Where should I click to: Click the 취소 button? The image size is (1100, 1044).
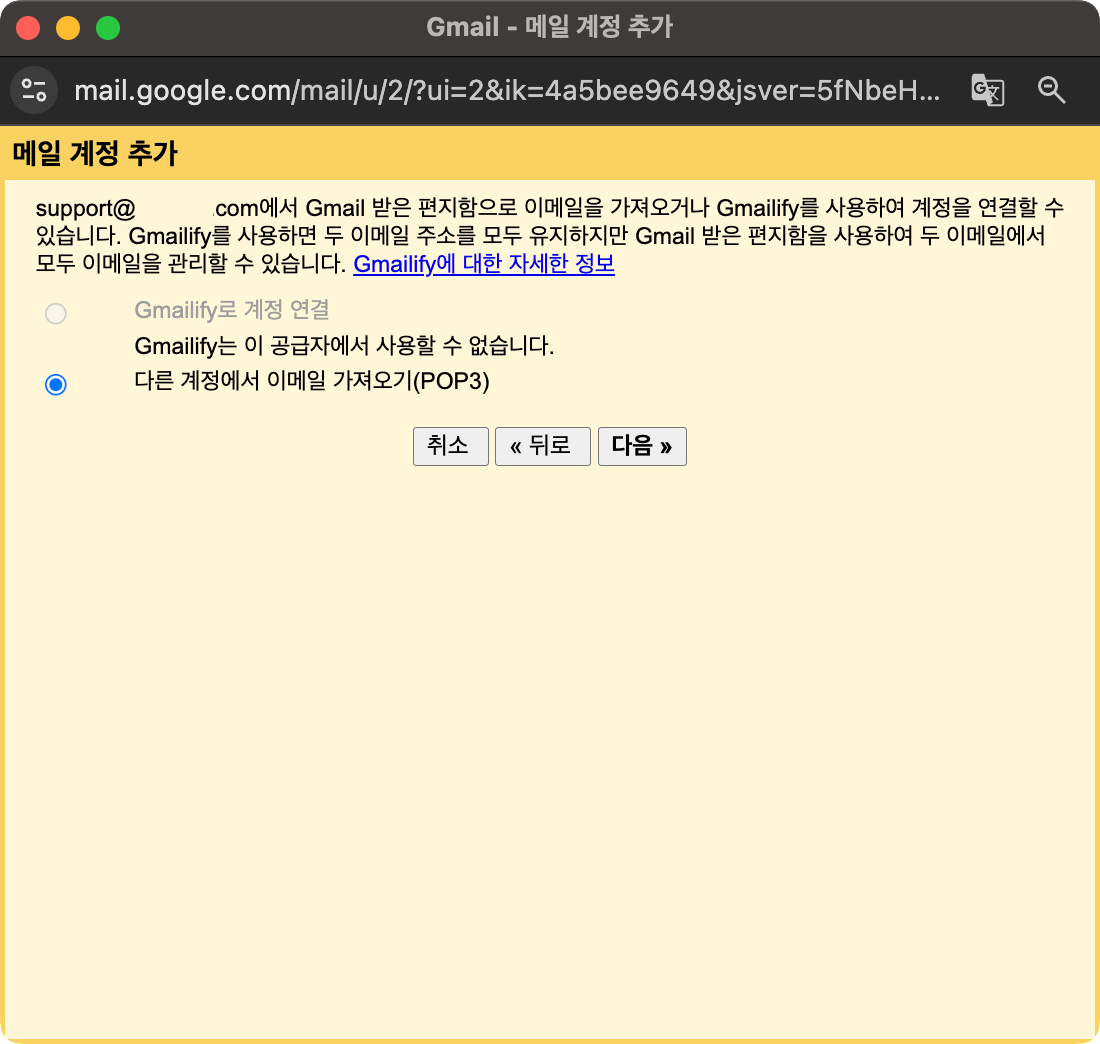coord(450,446)
